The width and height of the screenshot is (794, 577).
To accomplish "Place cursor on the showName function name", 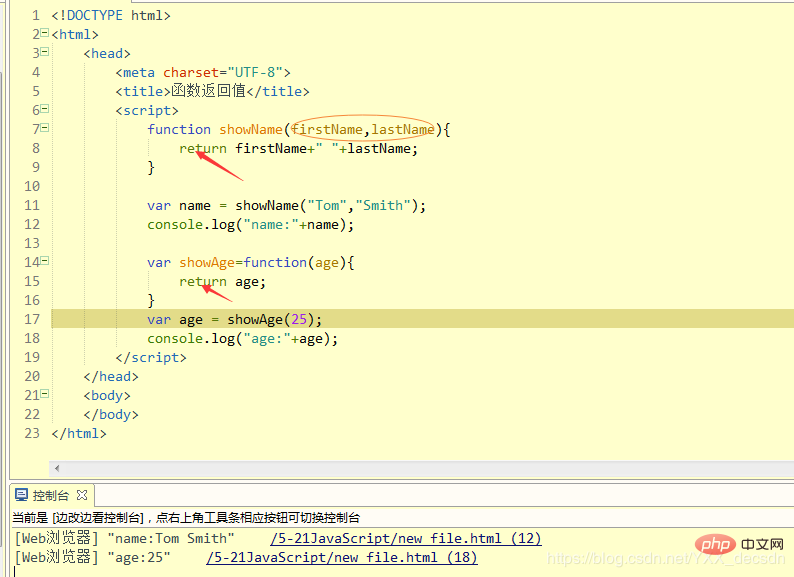I will tap(250, 129).
